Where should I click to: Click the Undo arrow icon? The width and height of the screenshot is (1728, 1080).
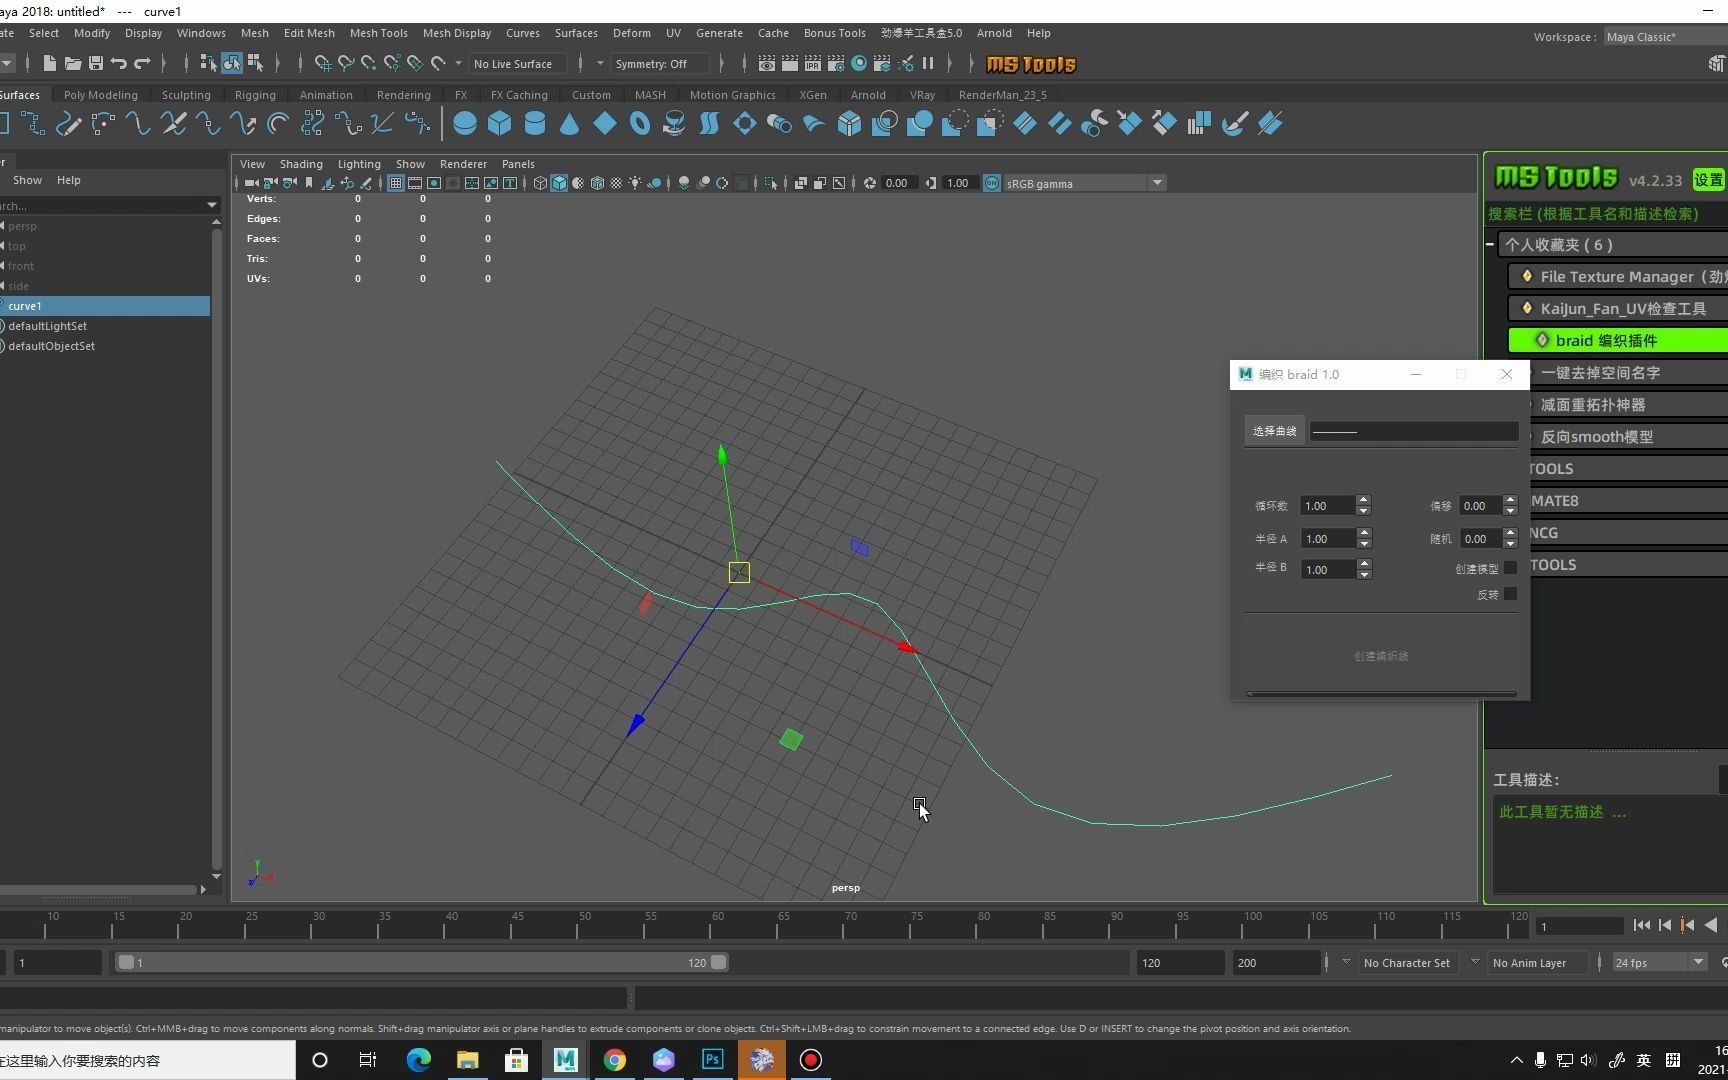pyautogui.click(x=119, y=64)
